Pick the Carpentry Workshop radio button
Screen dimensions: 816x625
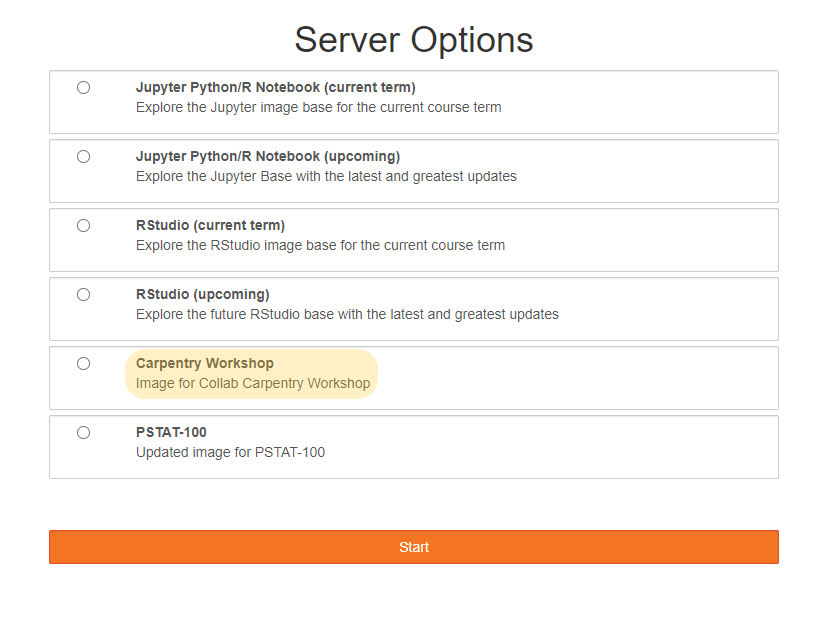[x=83, y=363]
